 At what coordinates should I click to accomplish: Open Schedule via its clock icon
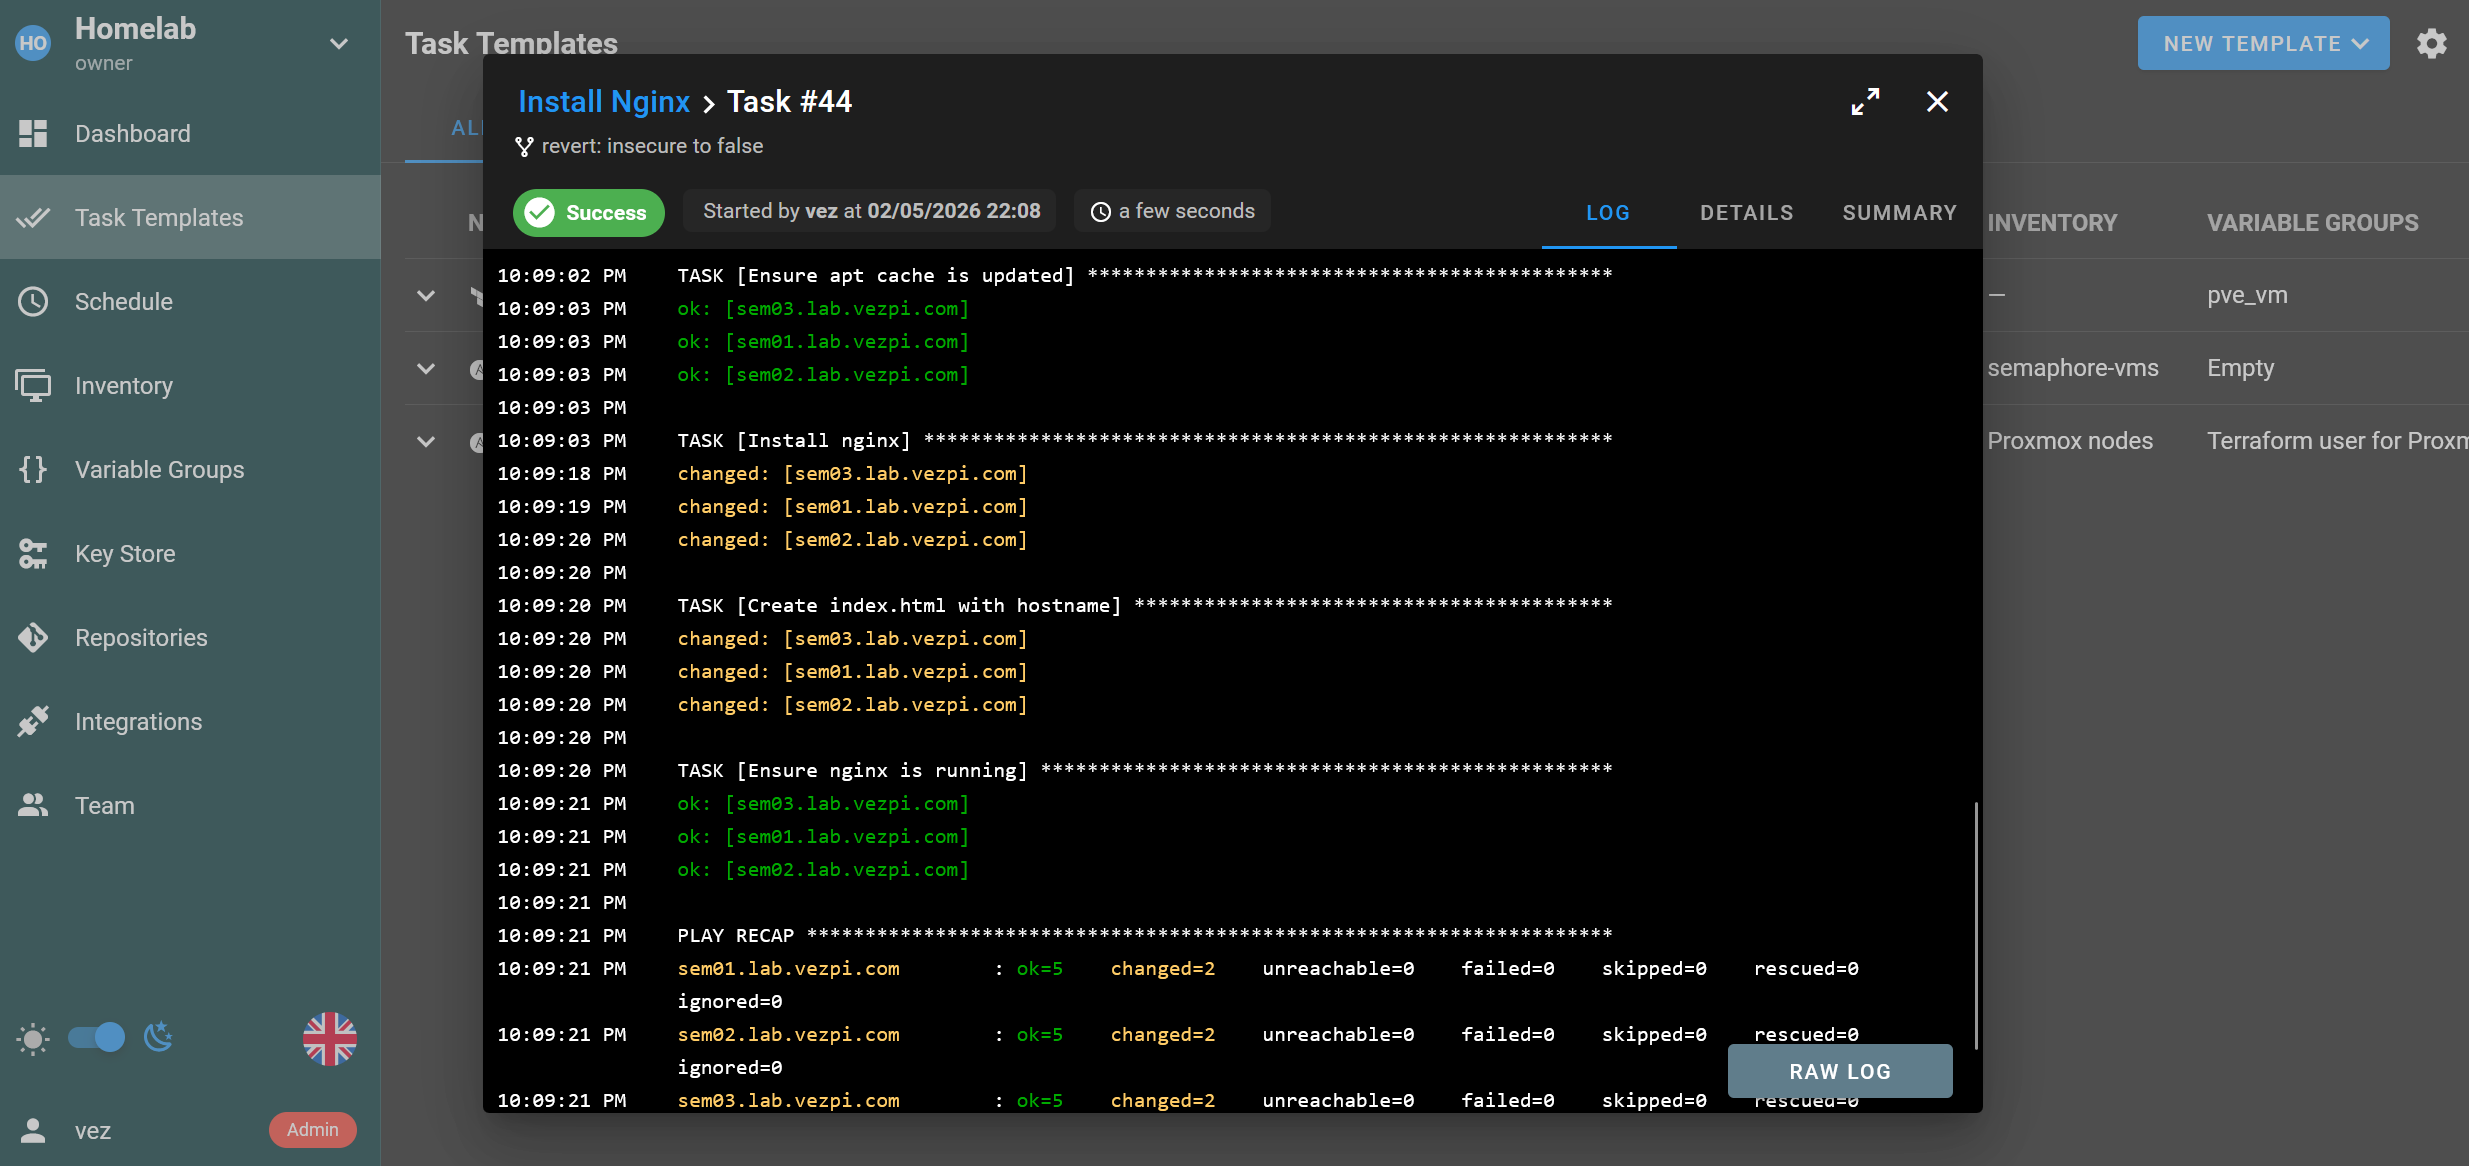(x=33, y=301)
